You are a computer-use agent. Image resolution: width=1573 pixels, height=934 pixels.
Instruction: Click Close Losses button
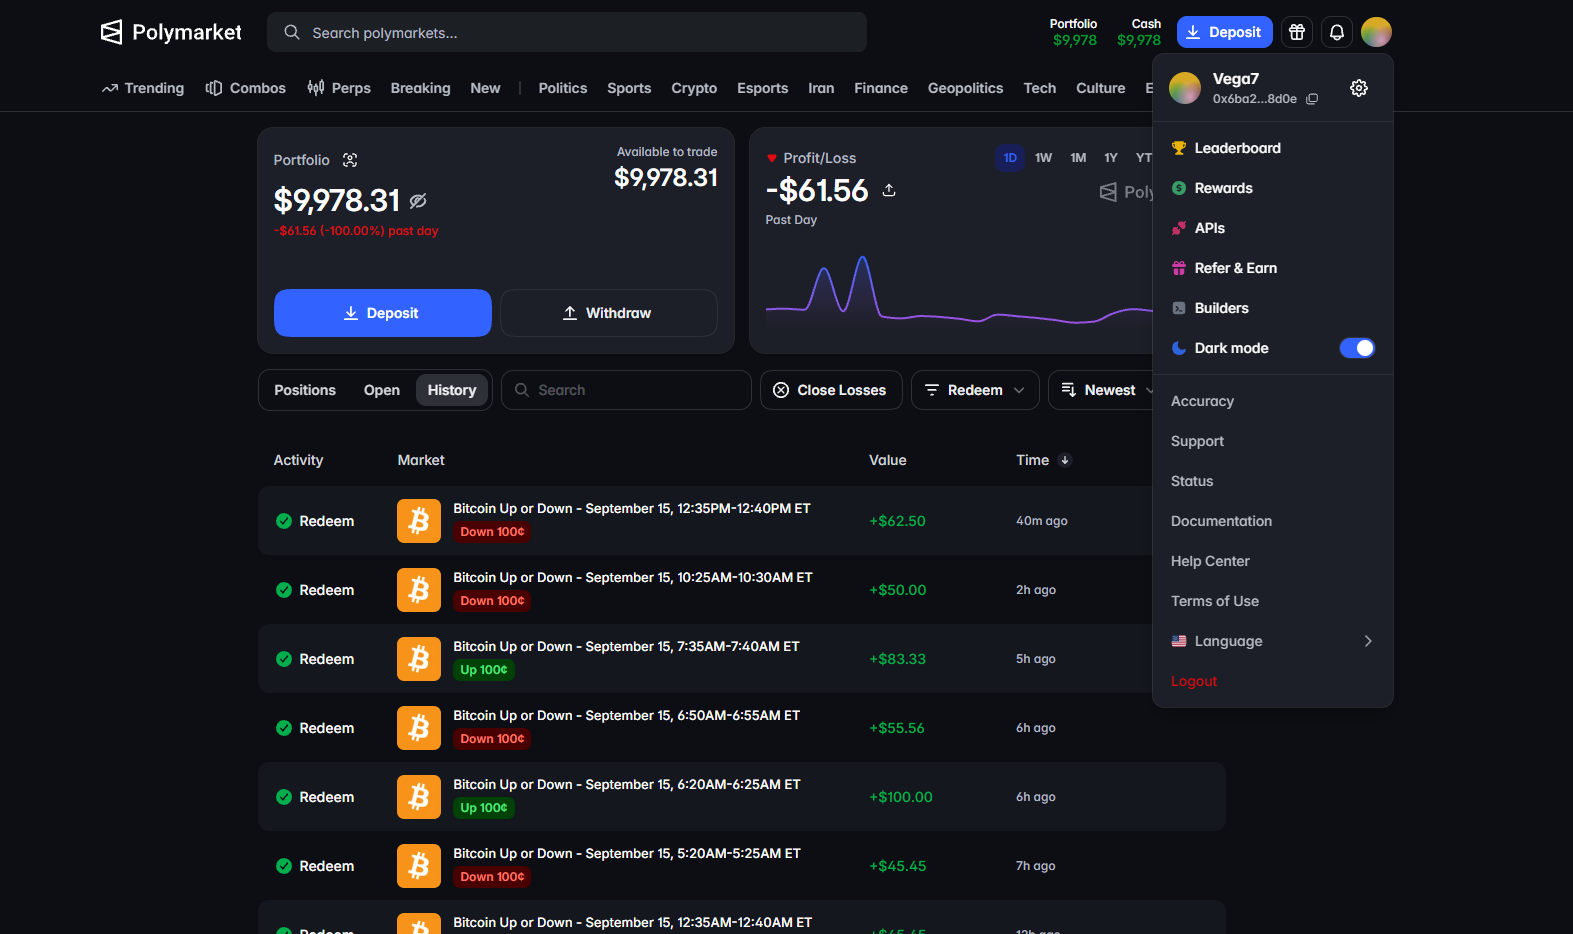tap(831, 390)
